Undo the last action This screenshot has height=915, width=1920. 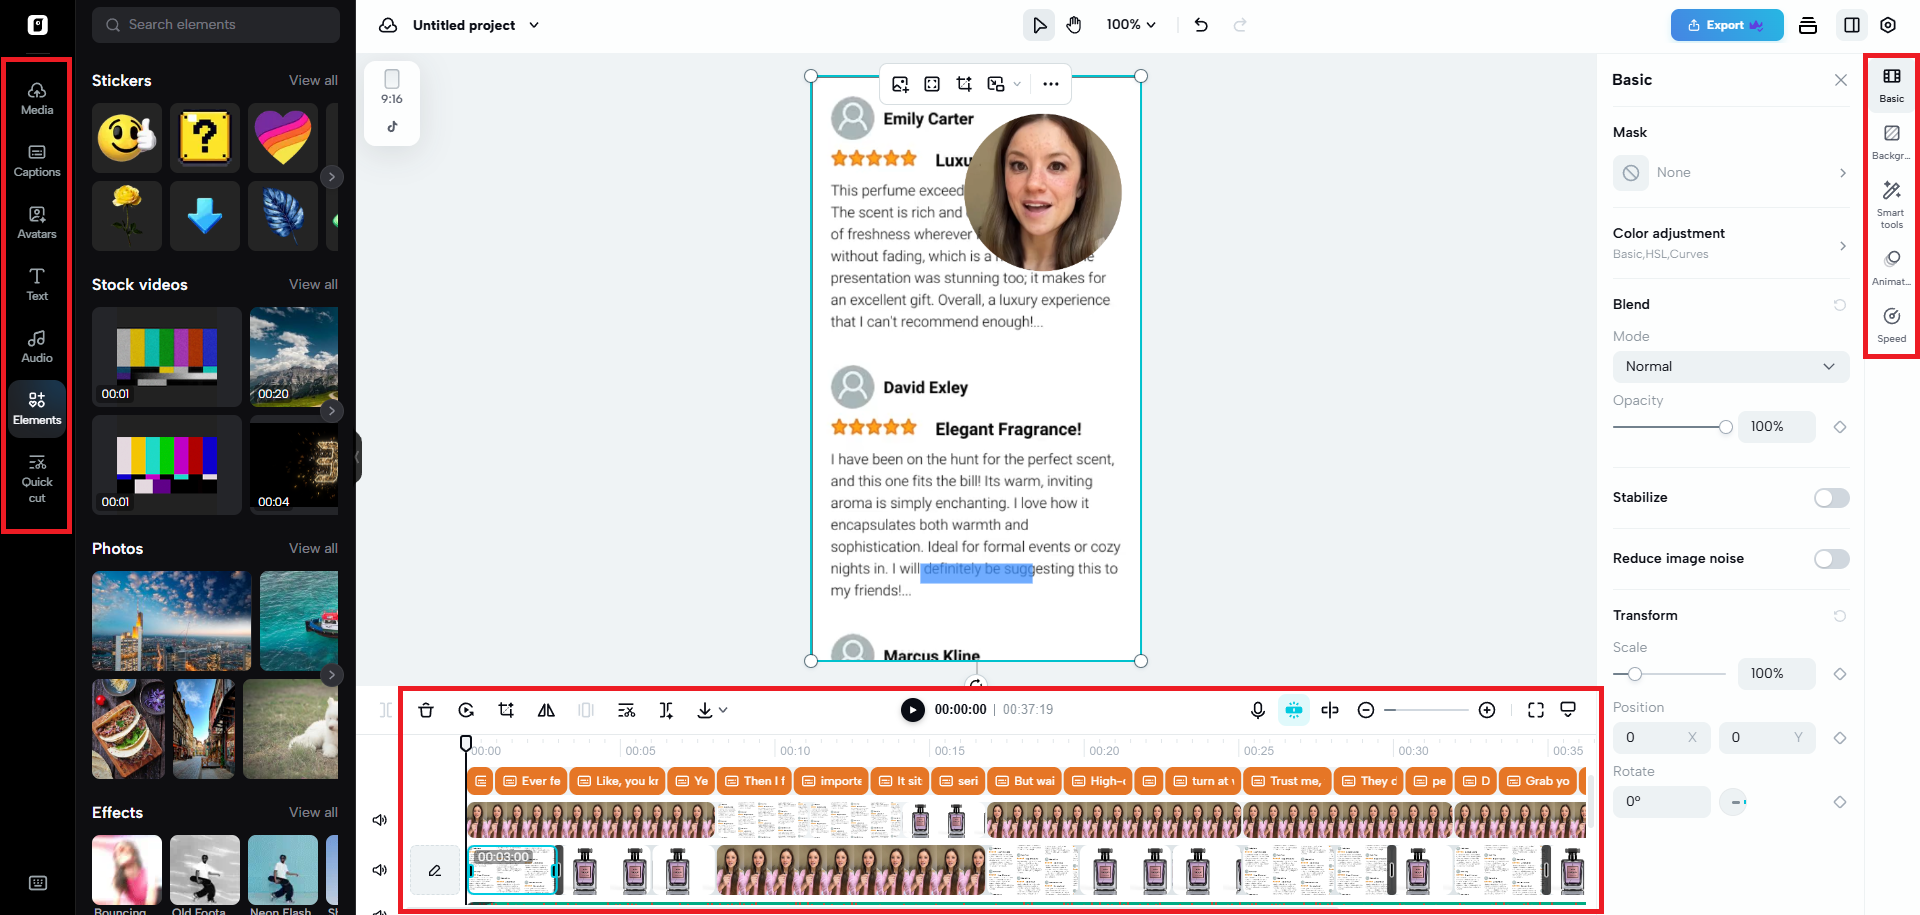pos(1201,25)
